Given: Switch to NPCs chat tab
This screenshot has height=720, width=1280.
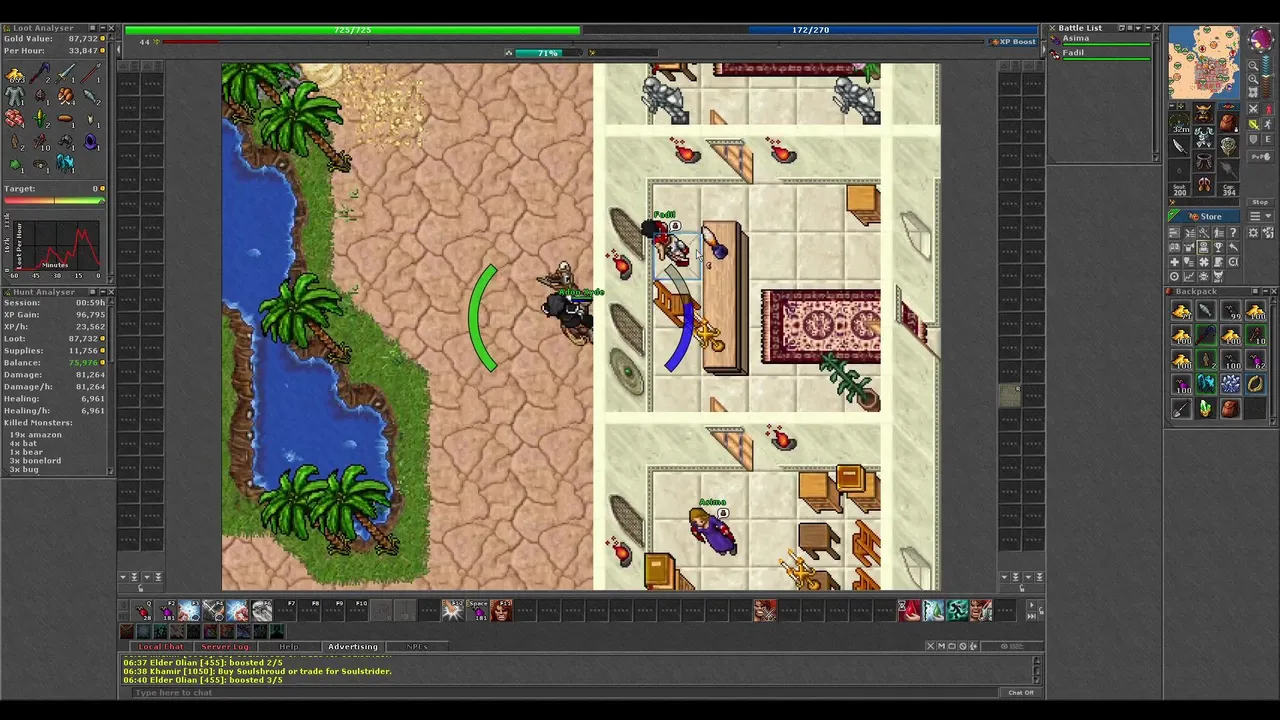Looking at the screenshot, I should [417, 647].
